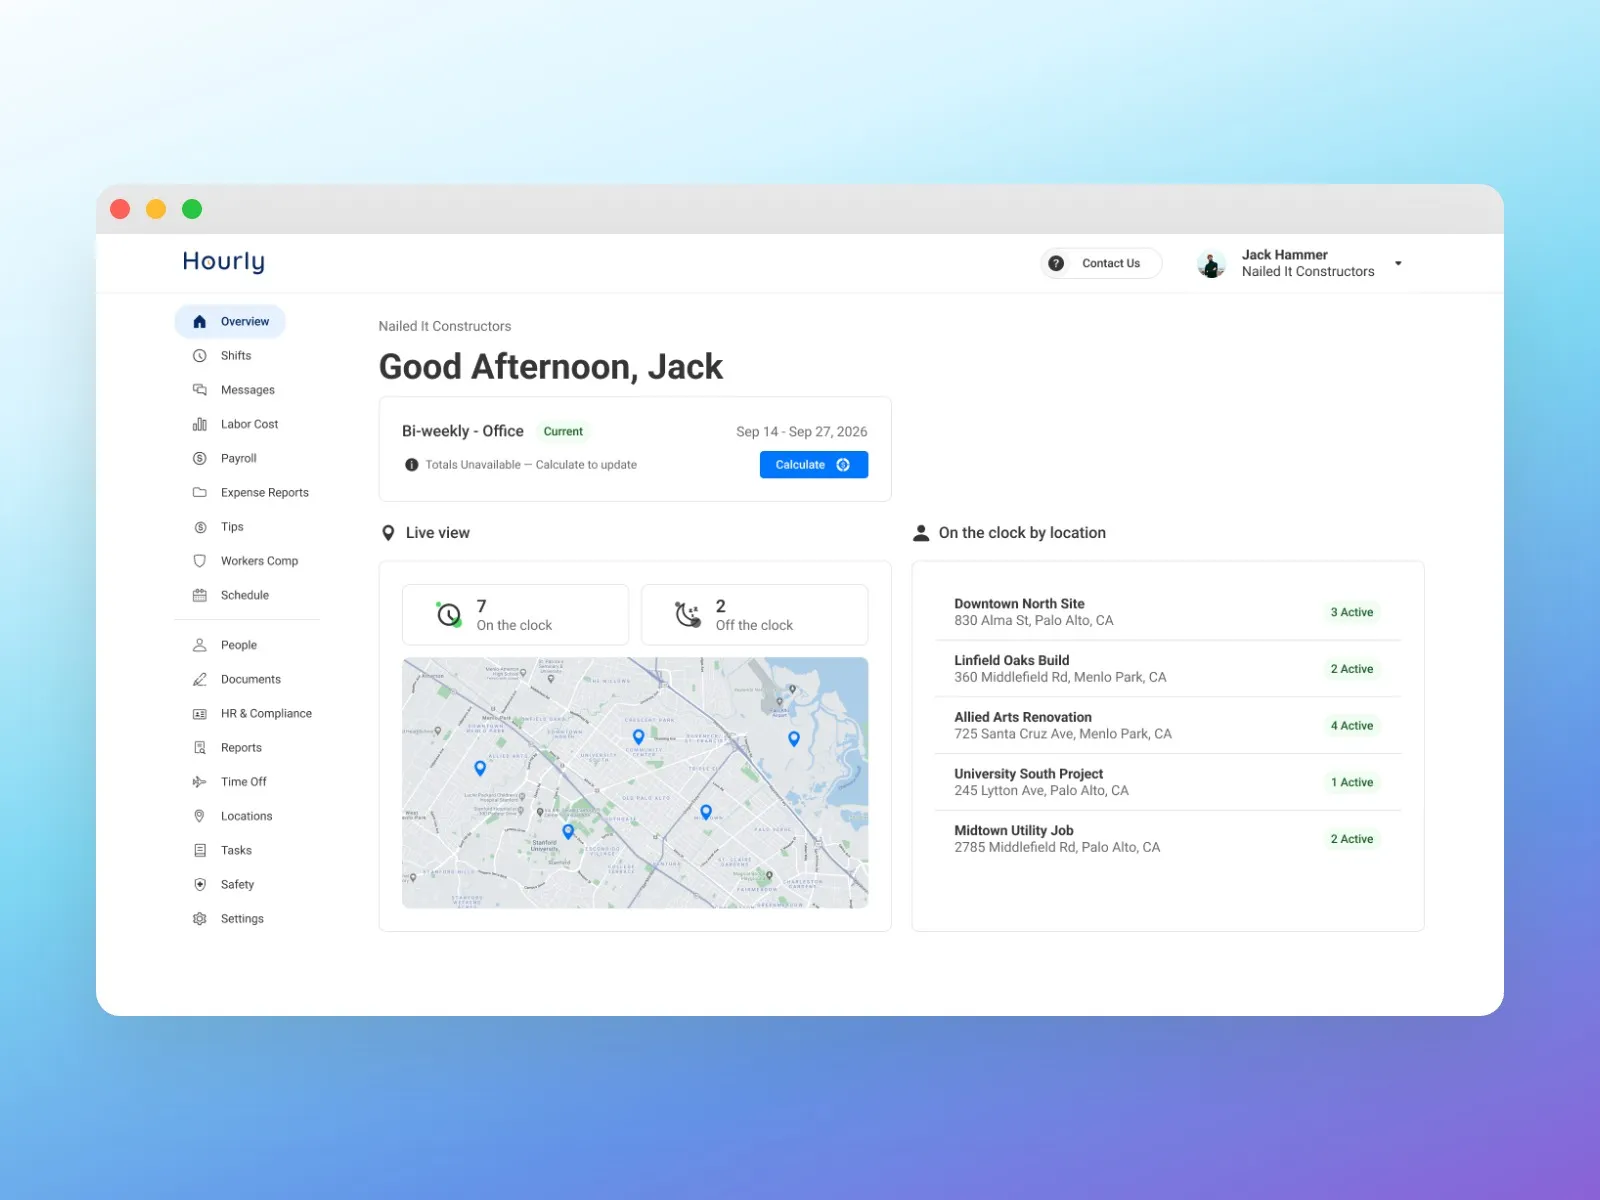The image size is (1600, 1200).
Task: Select the Shifts clock icon
Action: [199, 356]
